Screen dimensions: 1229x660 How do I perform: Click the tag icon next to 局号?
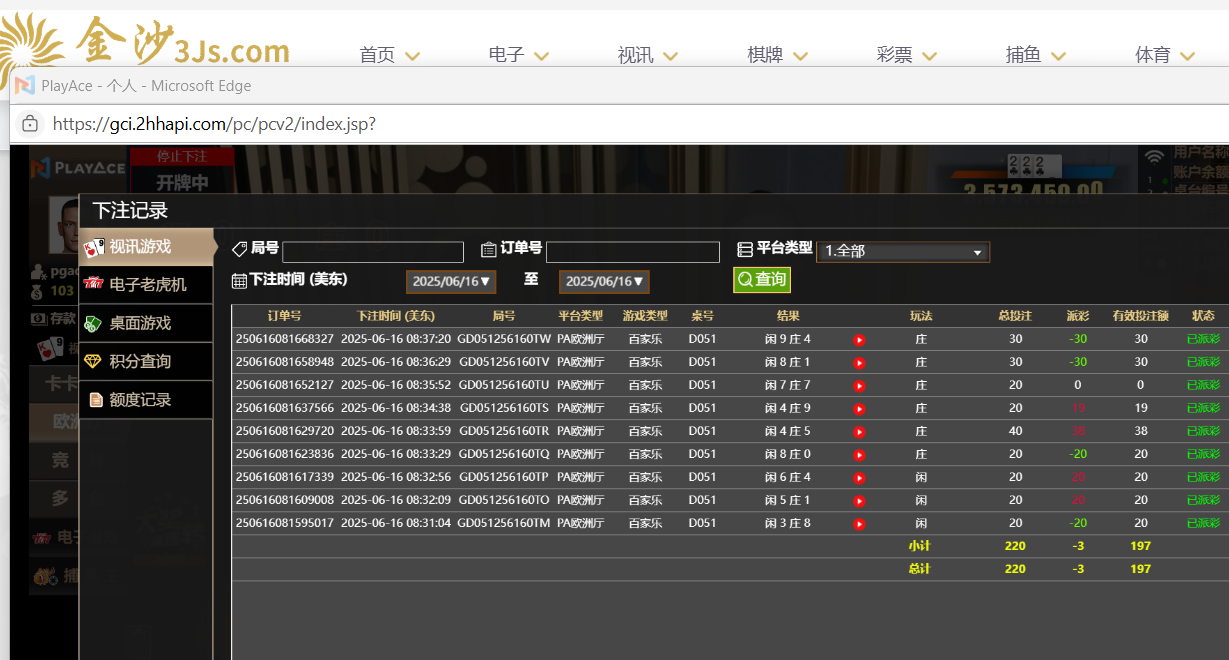click(239, 249)
